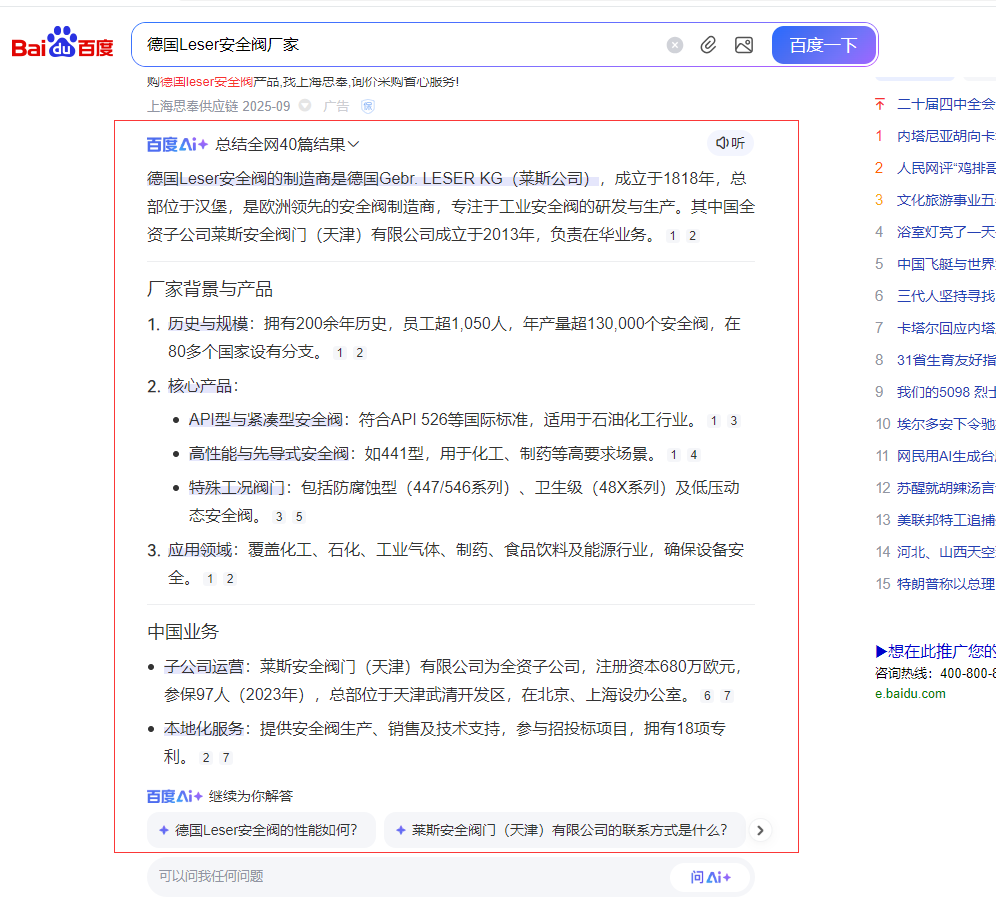Click the shield icon beside 广告
996x897 pixels.
[368, 106]
